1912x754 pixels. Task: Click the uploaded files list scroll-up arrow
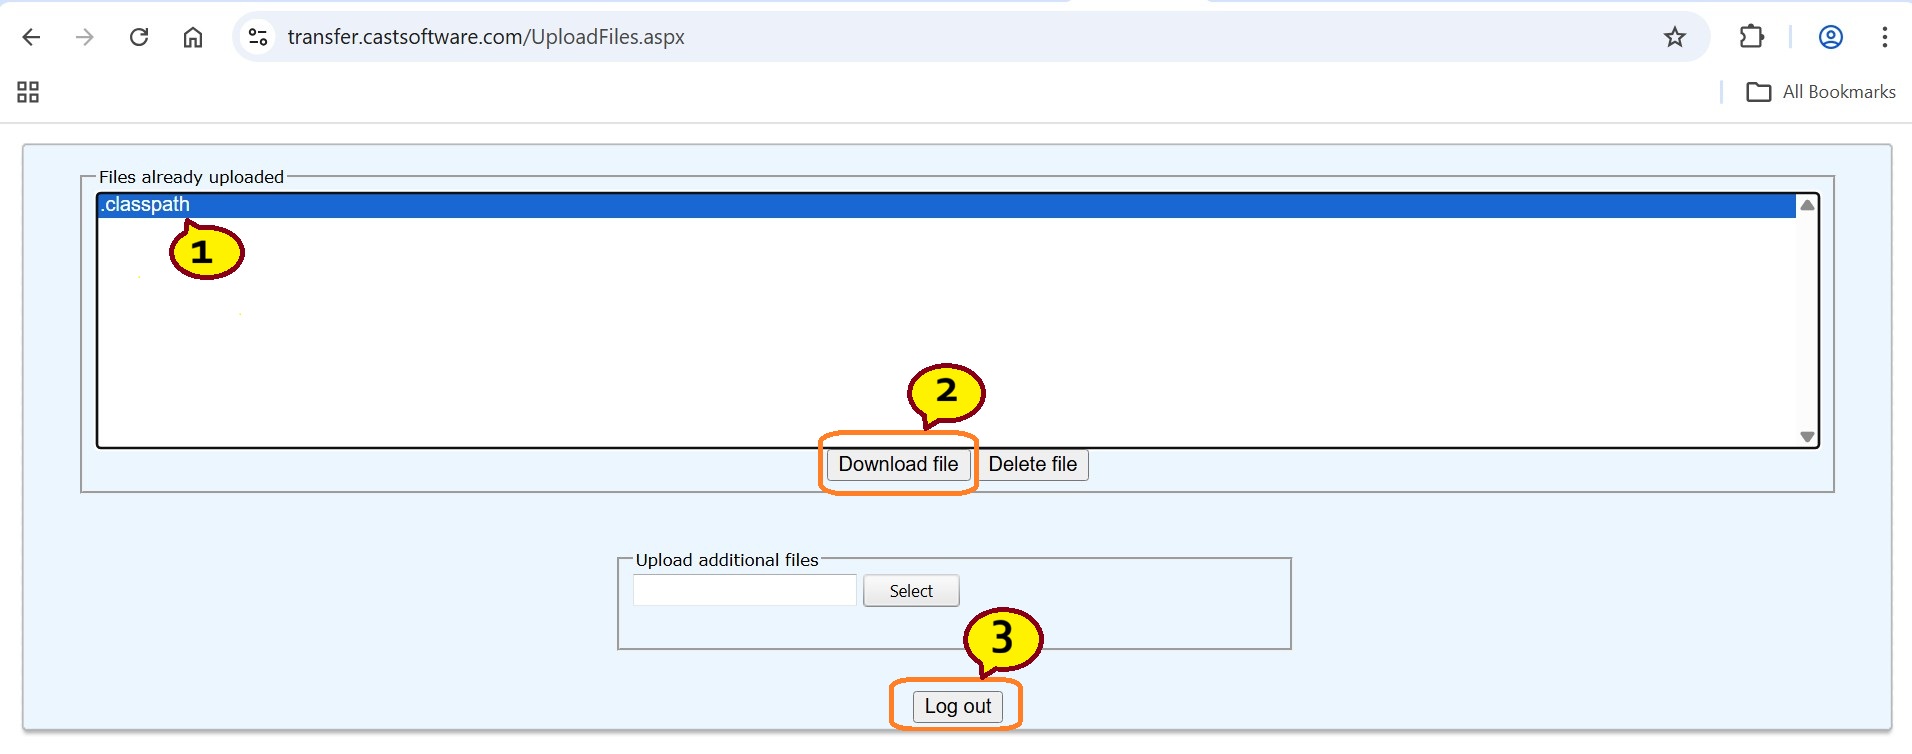point(1806,205)
